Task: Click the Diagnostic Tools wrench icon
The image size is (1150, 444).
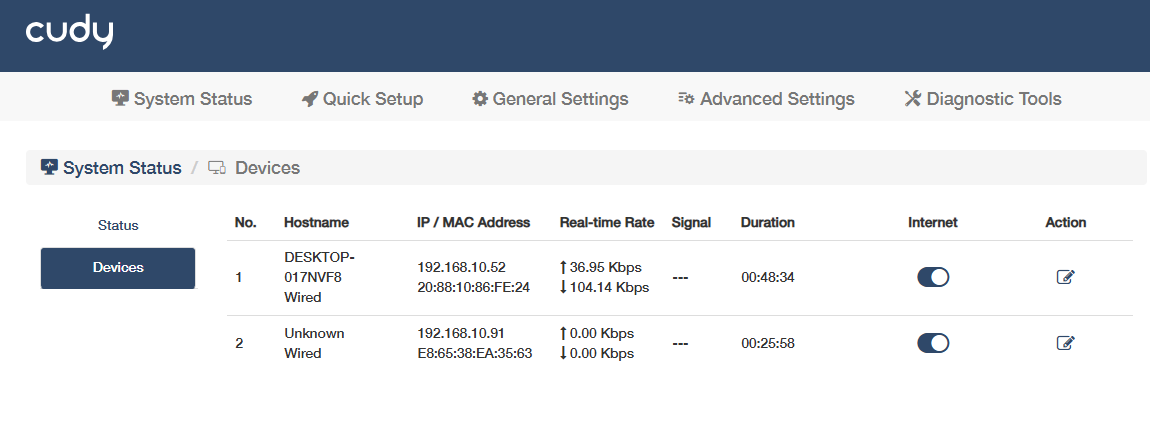Action: pos(912,99)
